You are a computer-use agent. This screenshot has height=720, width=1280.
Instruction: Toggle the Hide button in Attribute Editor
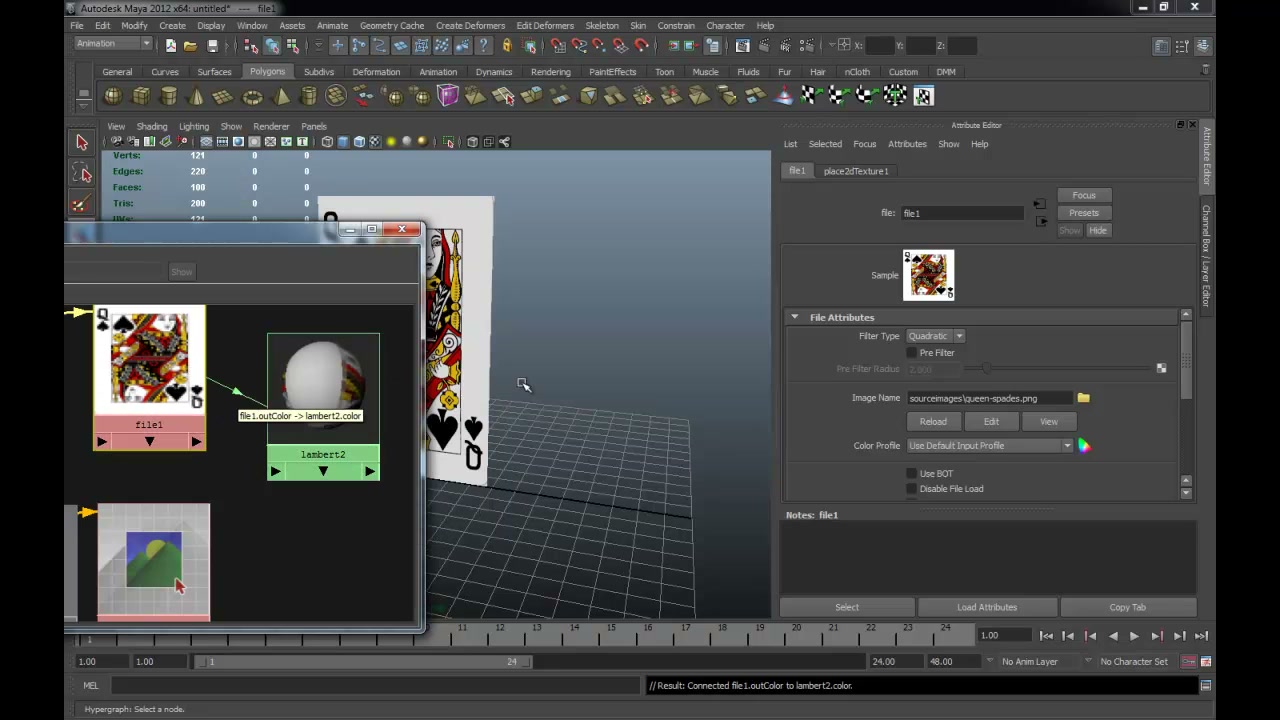(1098, 231)
